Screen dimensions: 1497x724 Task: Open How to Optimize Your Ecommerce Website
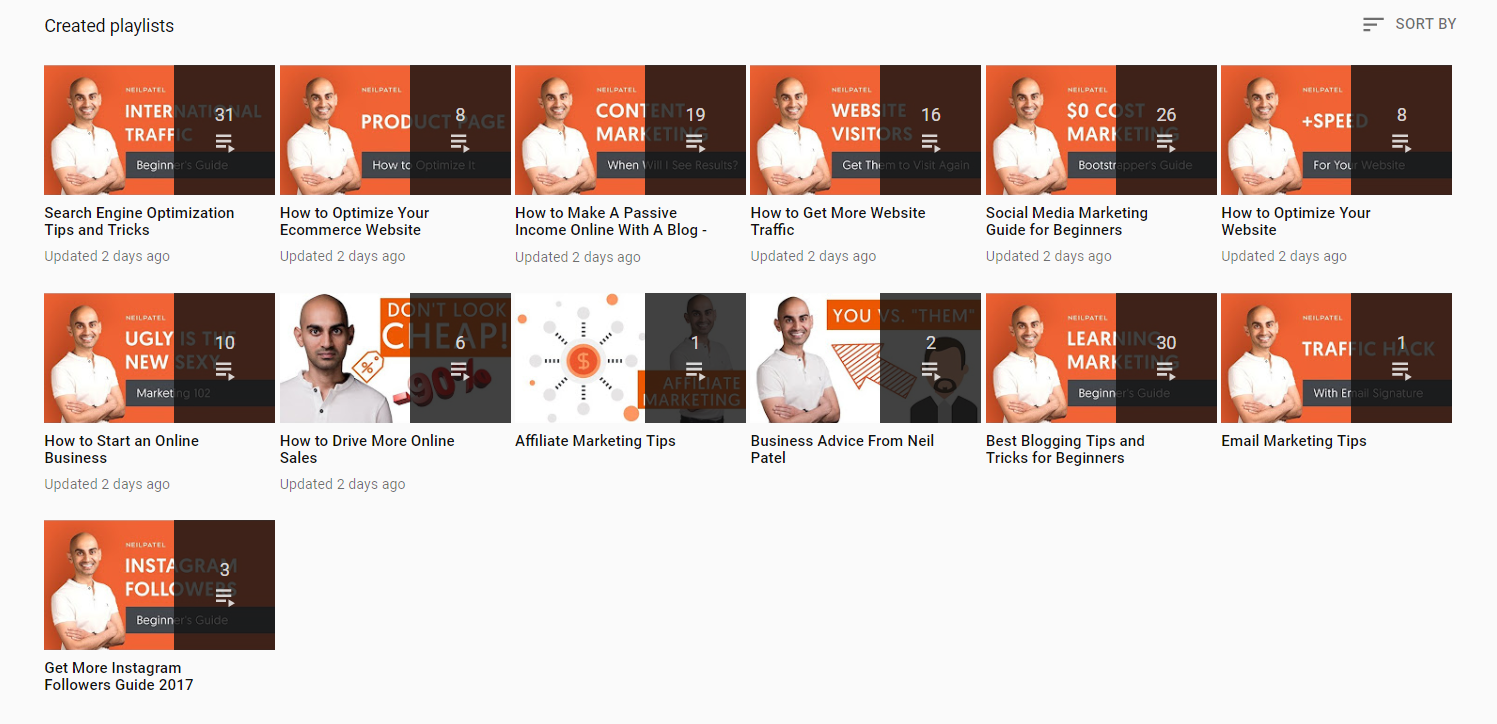[x=354, y=221]
